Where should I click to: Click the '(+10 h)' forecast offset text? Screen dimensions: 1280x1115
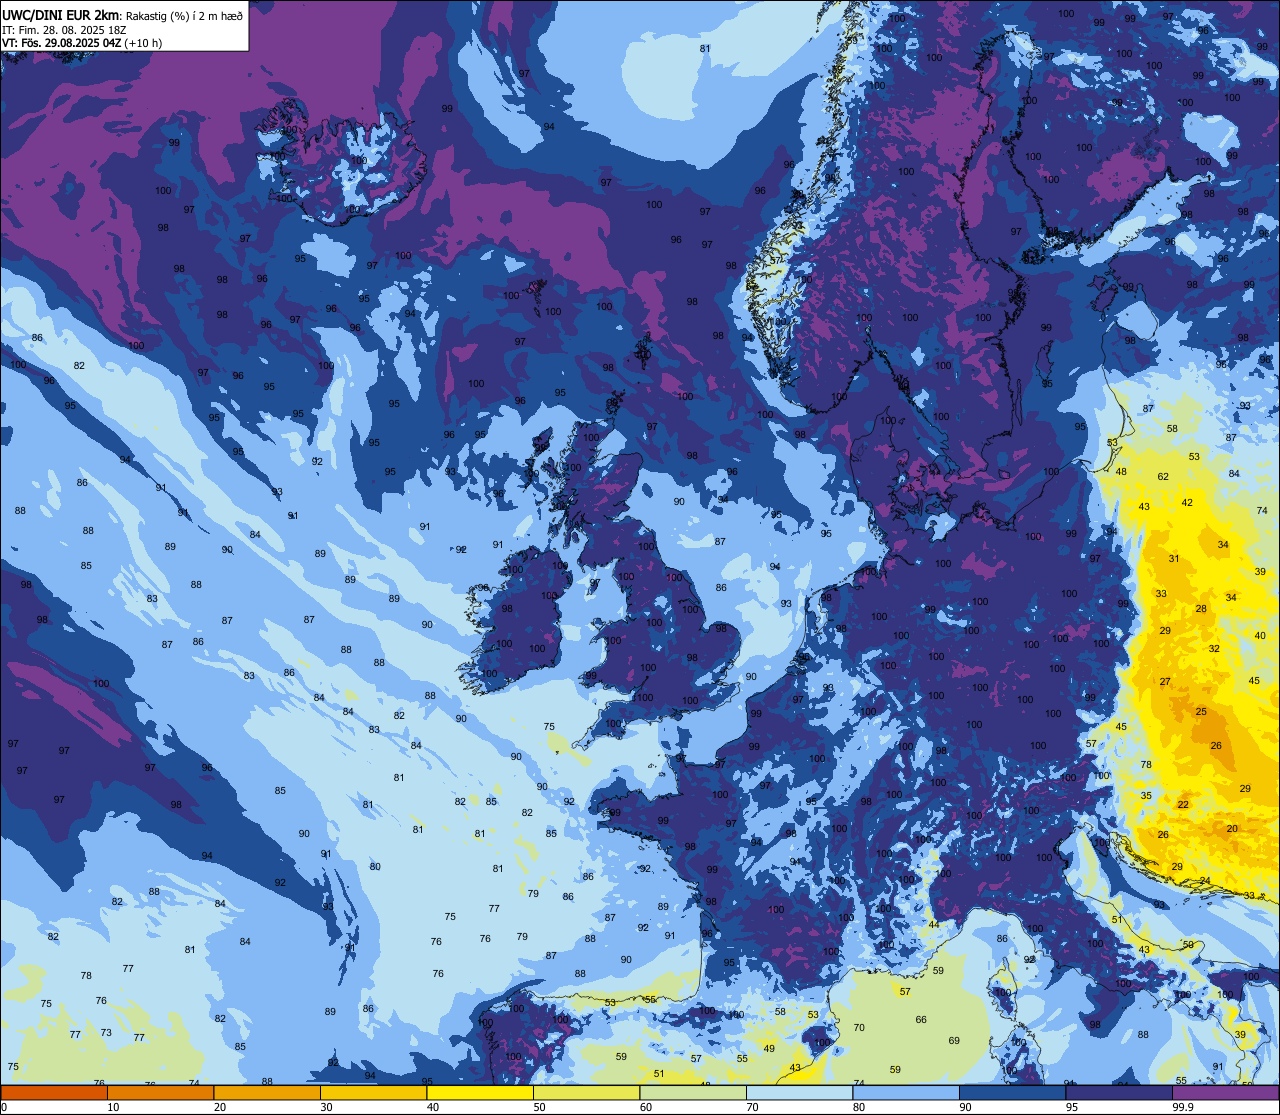point(143,42)
